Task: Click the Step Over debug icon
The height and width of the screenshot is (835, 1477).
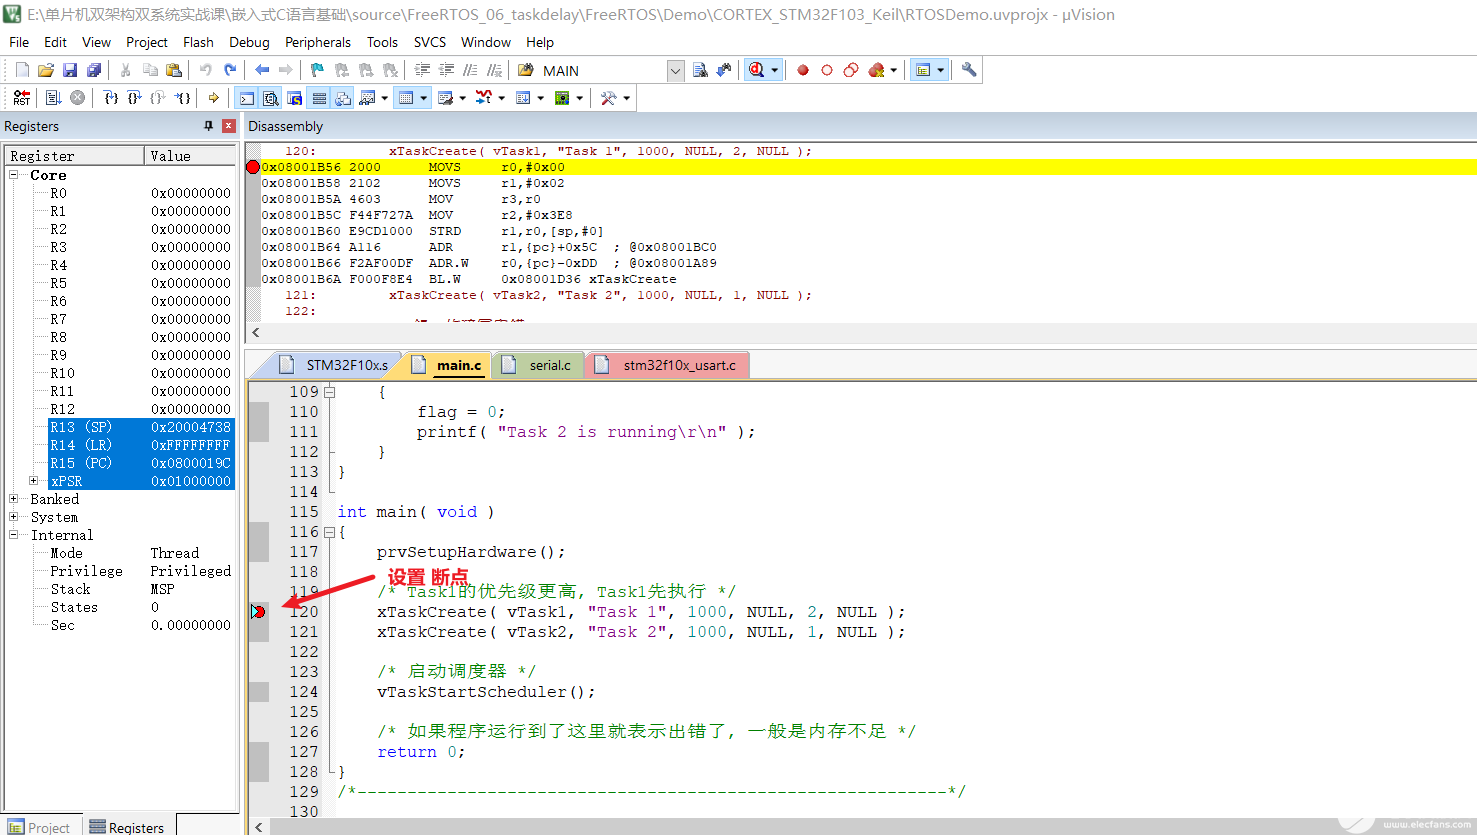Action: click(x=134, y=98)
